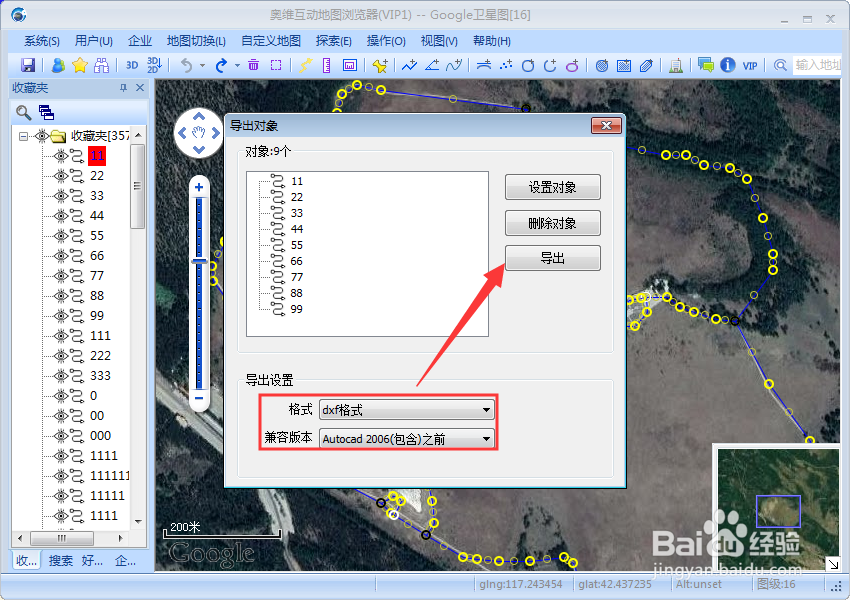Click the favorites panel magnifier icon
The width and height of the screenshot is (850, 600).
[23, 113]
